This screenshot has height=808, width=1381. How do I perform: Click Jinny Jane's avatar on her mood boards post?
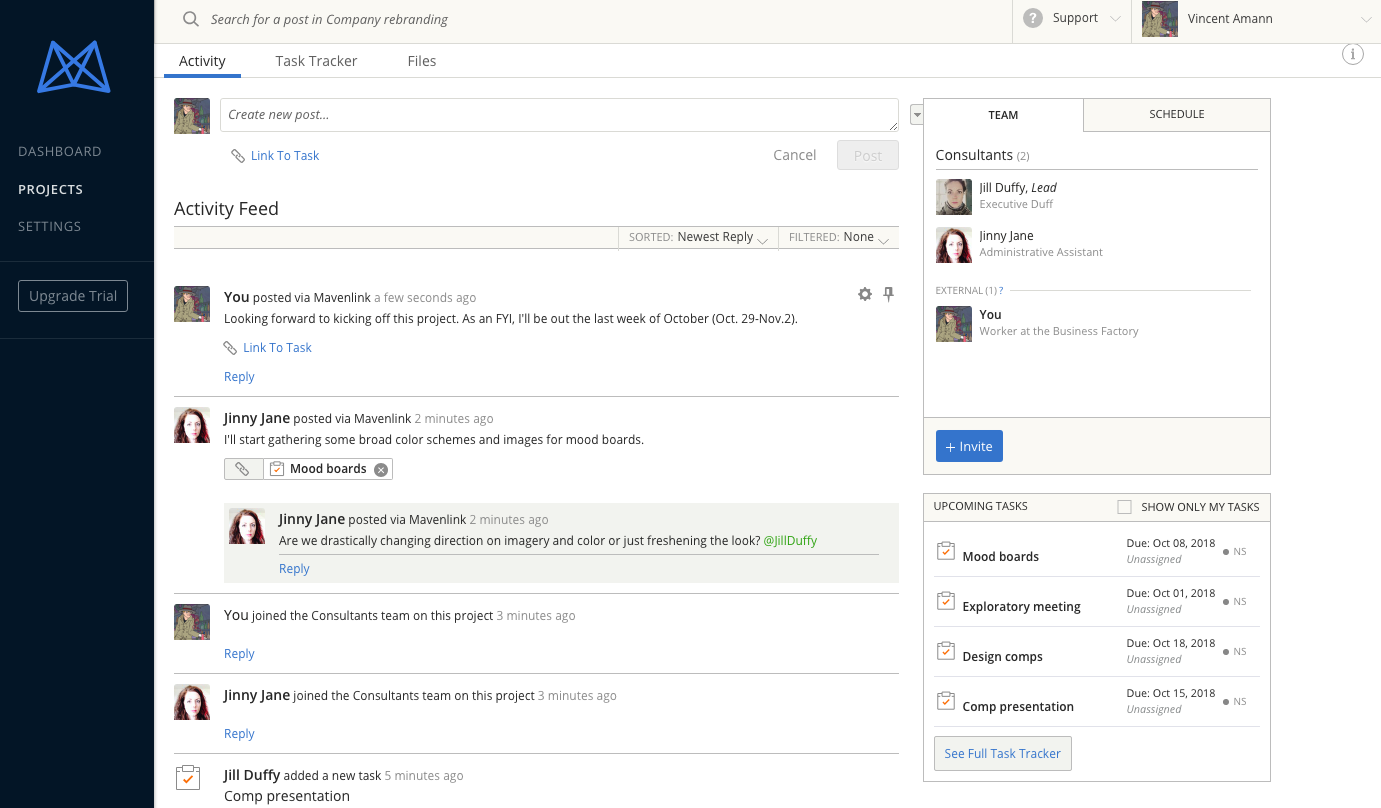(192, 425)
